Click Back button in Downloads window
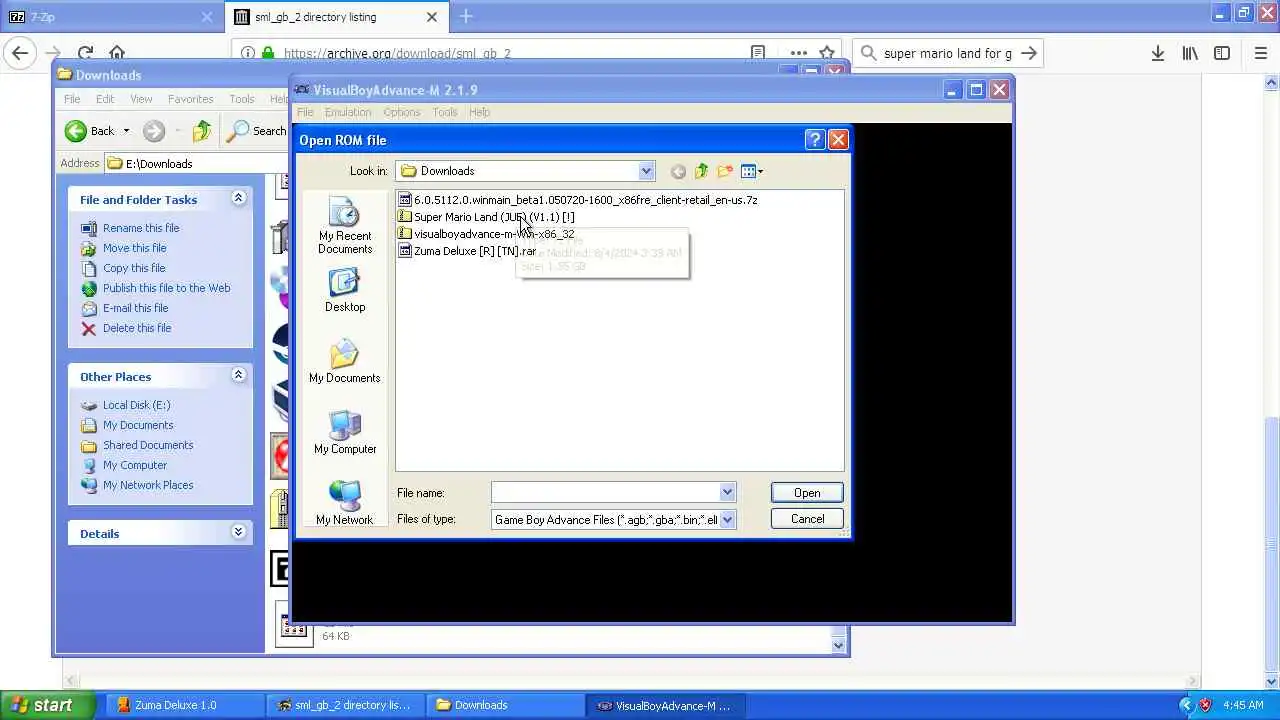1280x720 pixels. 90,131
